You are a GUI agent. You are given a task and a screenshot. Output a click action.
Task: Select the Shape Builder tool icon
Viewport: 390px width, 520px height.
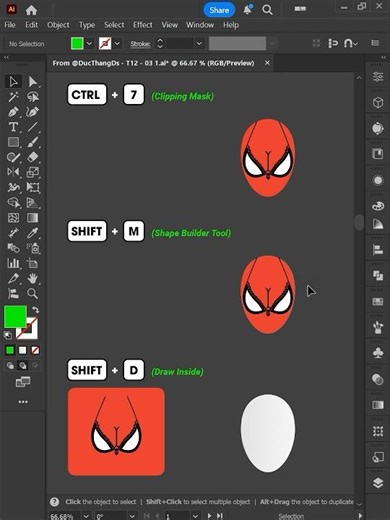click(13, 202)
